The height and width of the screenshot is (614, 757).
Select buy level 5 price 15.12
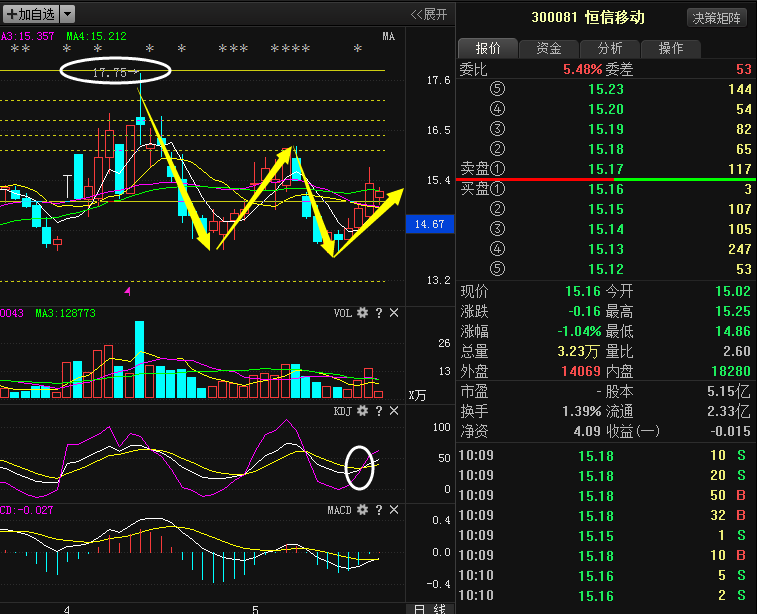606,269
